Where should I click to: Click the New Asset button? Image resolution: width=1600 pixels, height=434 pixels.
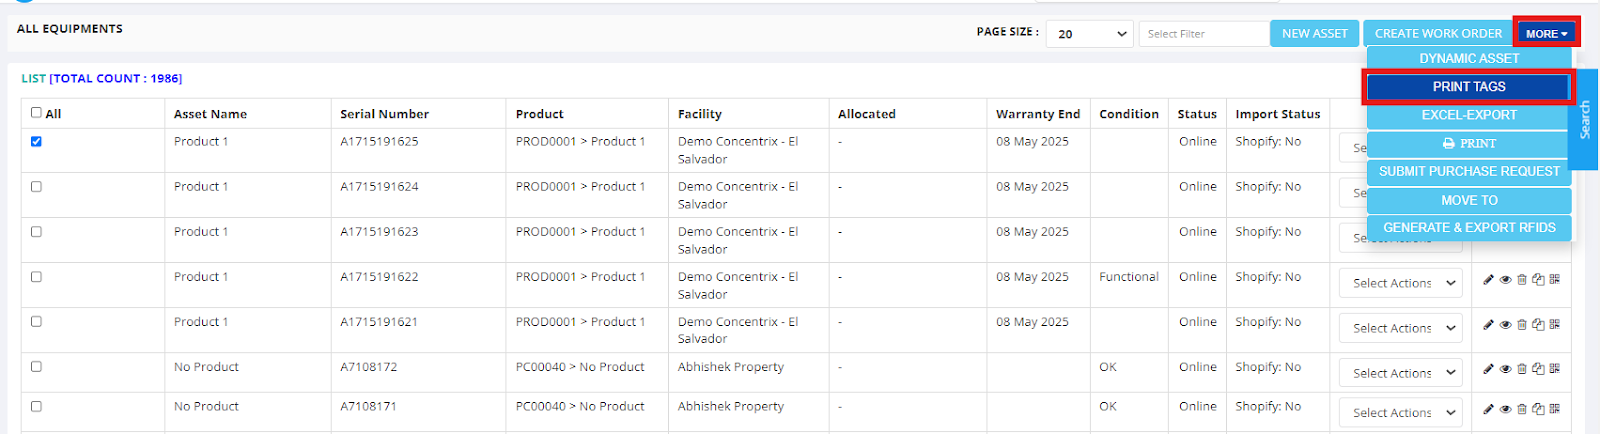(1314, 34)
